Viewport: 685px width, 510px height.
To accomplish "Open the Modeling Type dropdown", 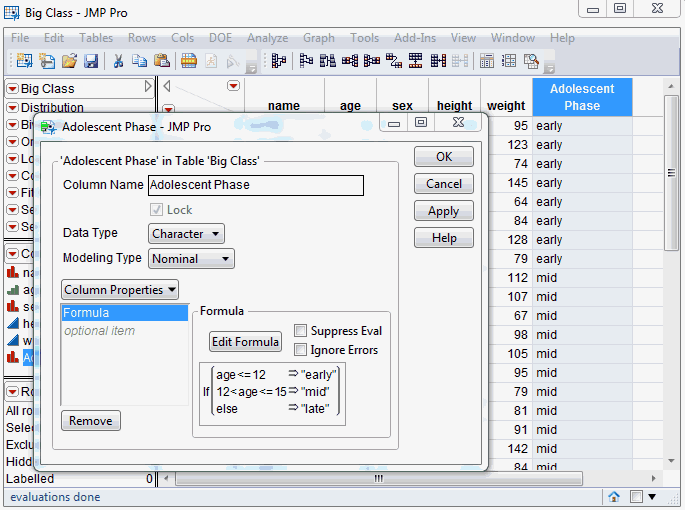I will pyautogui.click(x=191, y=259).
